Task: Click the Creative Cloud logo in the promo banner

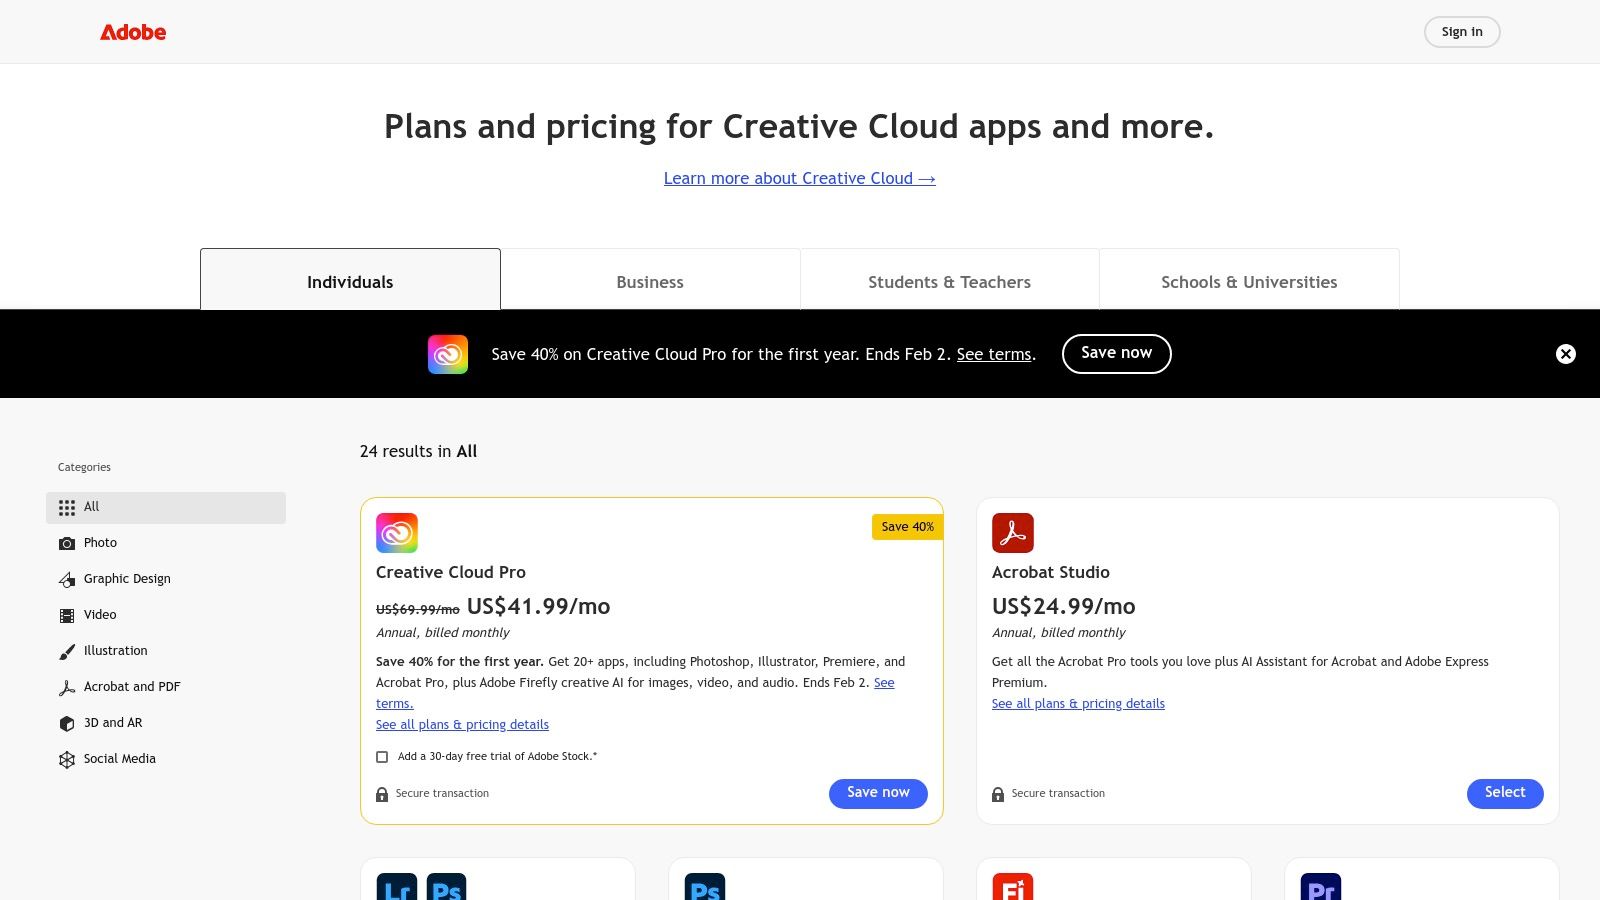Action: coord(448,354)
